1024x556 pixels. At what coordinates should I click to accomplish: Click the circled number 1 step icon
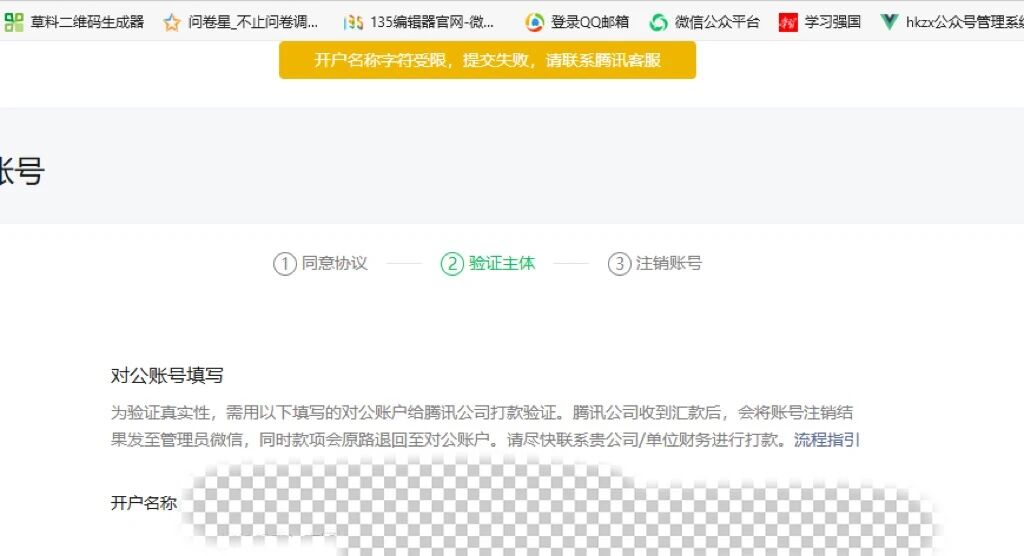pos(285,264)
